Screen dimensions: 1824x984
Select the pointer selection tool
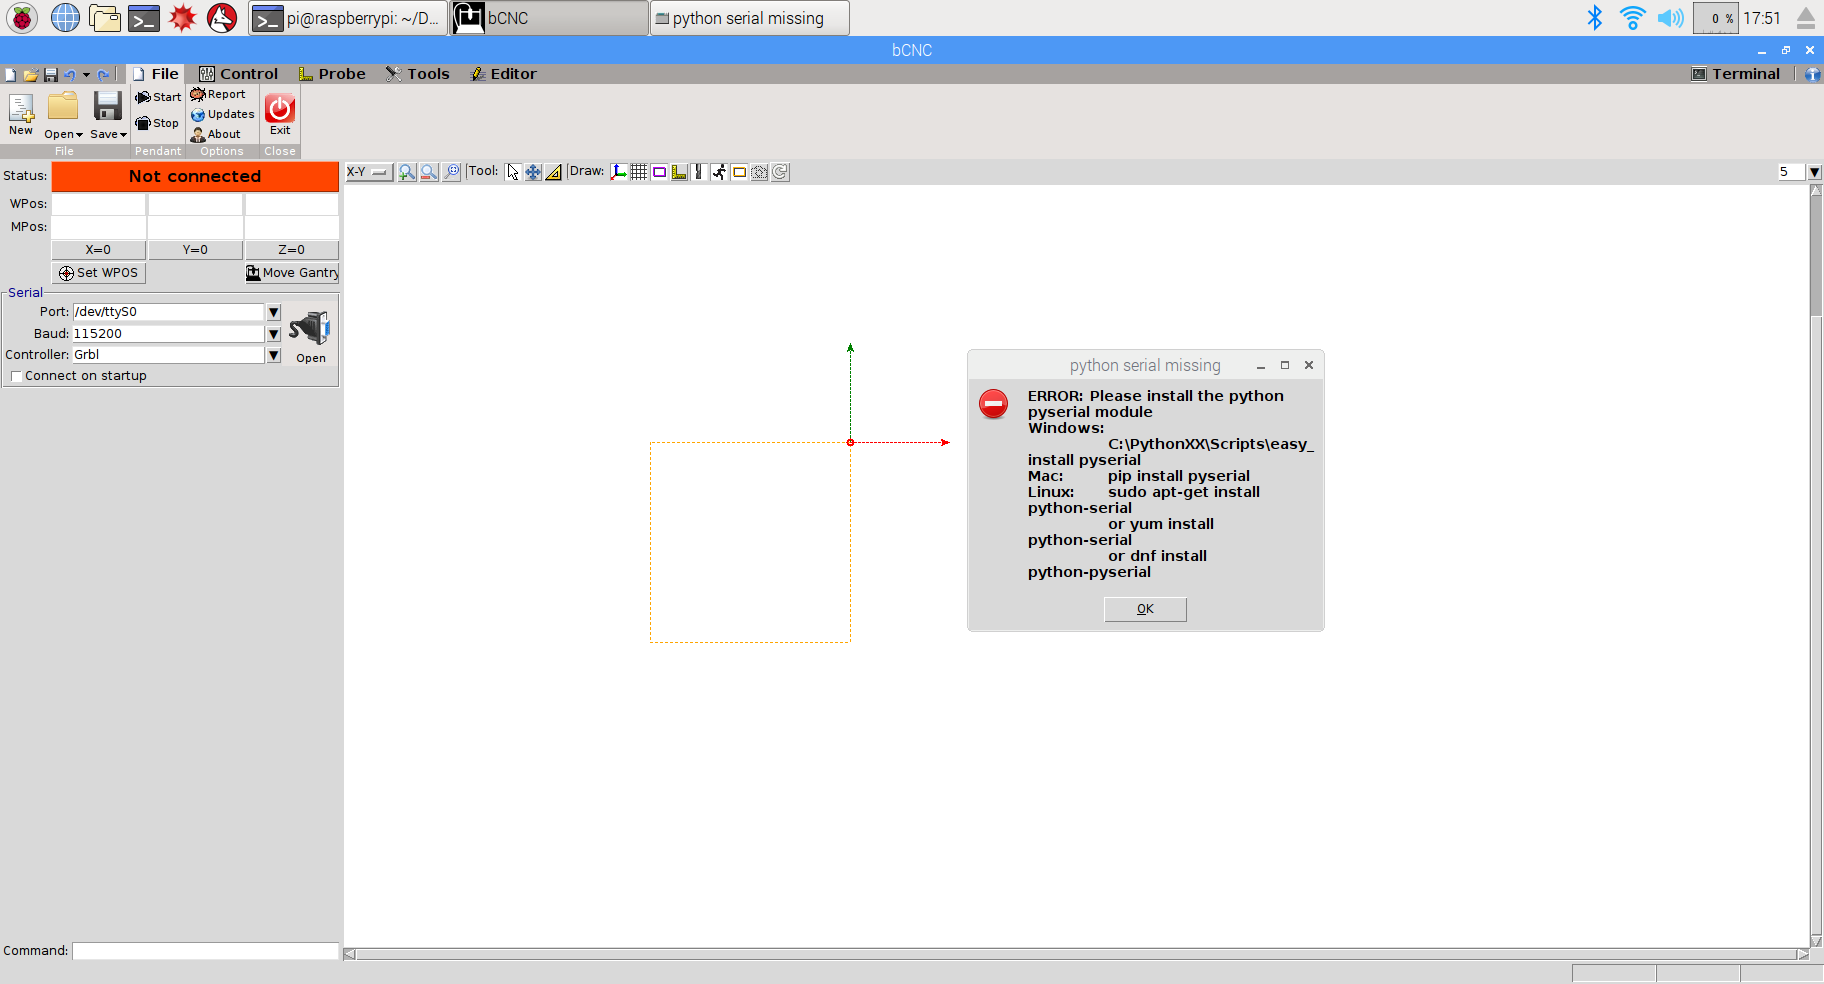point(513,172)
